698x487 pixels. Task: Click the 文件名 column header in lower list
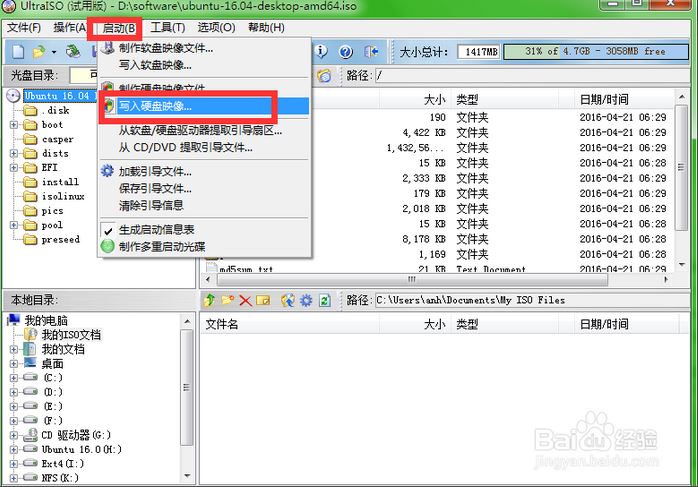click(290, 324)
